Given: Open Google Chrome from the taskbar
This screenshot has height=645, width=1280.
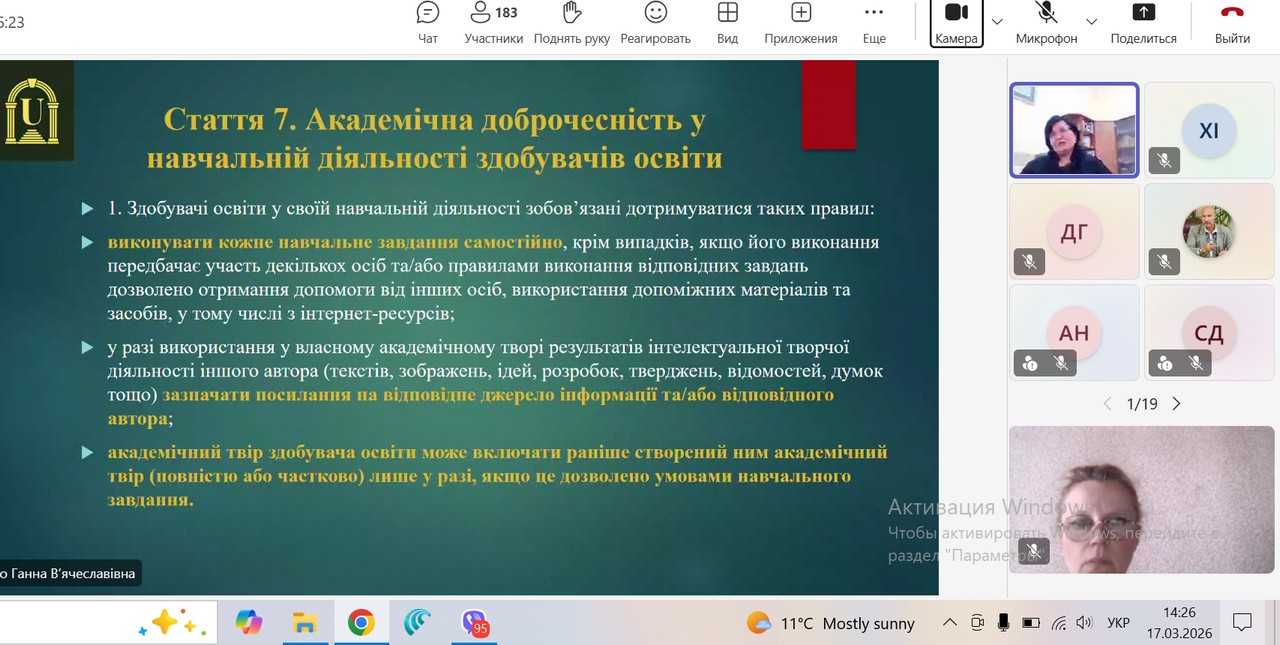Looking at the screenshot, I should click(361, 623).
